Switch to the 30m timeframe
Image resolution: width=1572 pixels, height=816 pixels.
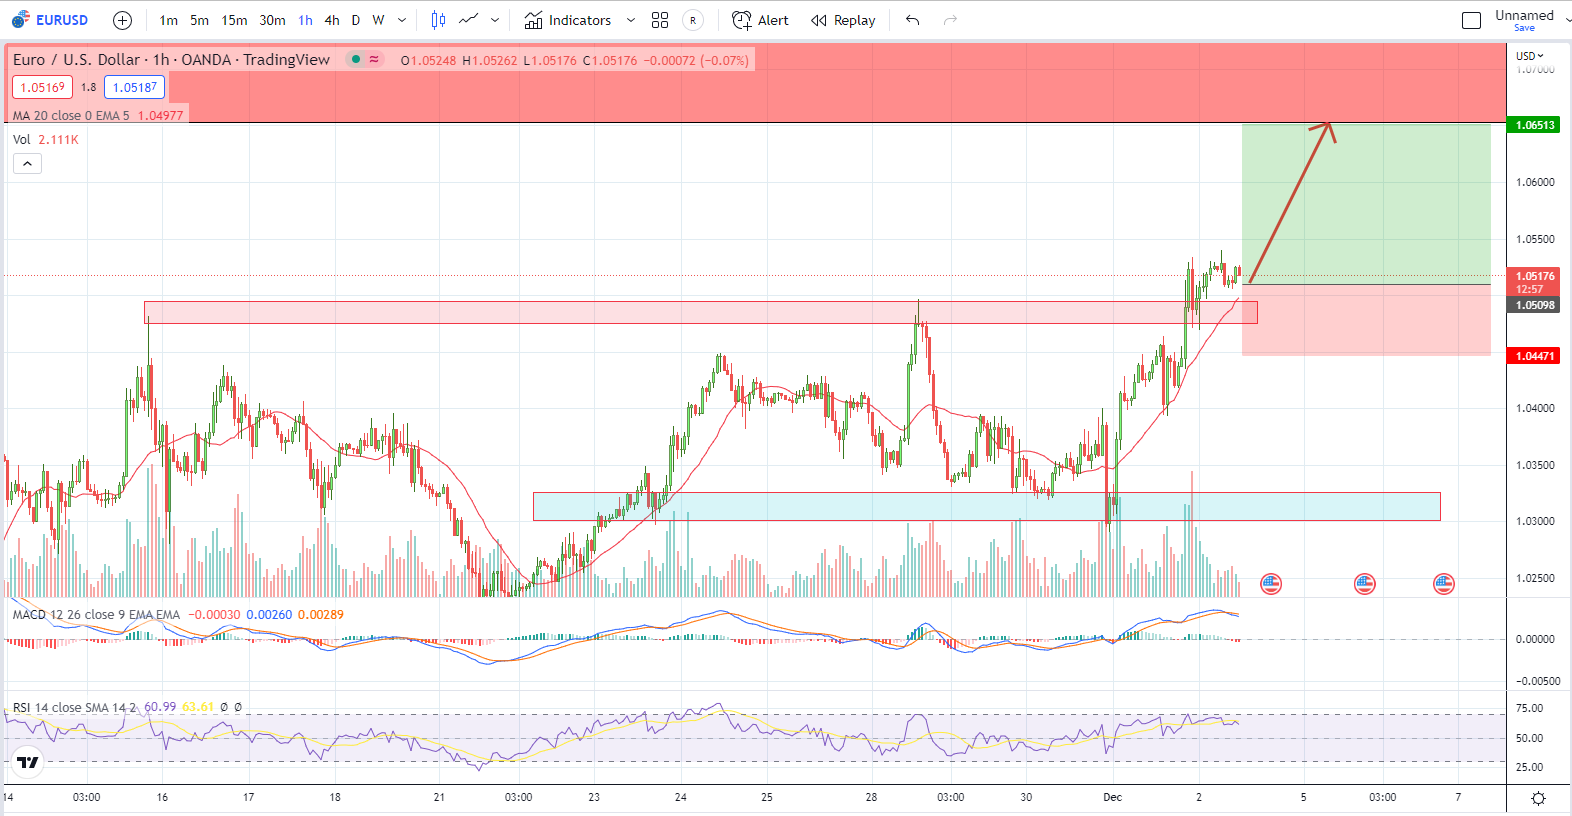(x=272, y=20)
